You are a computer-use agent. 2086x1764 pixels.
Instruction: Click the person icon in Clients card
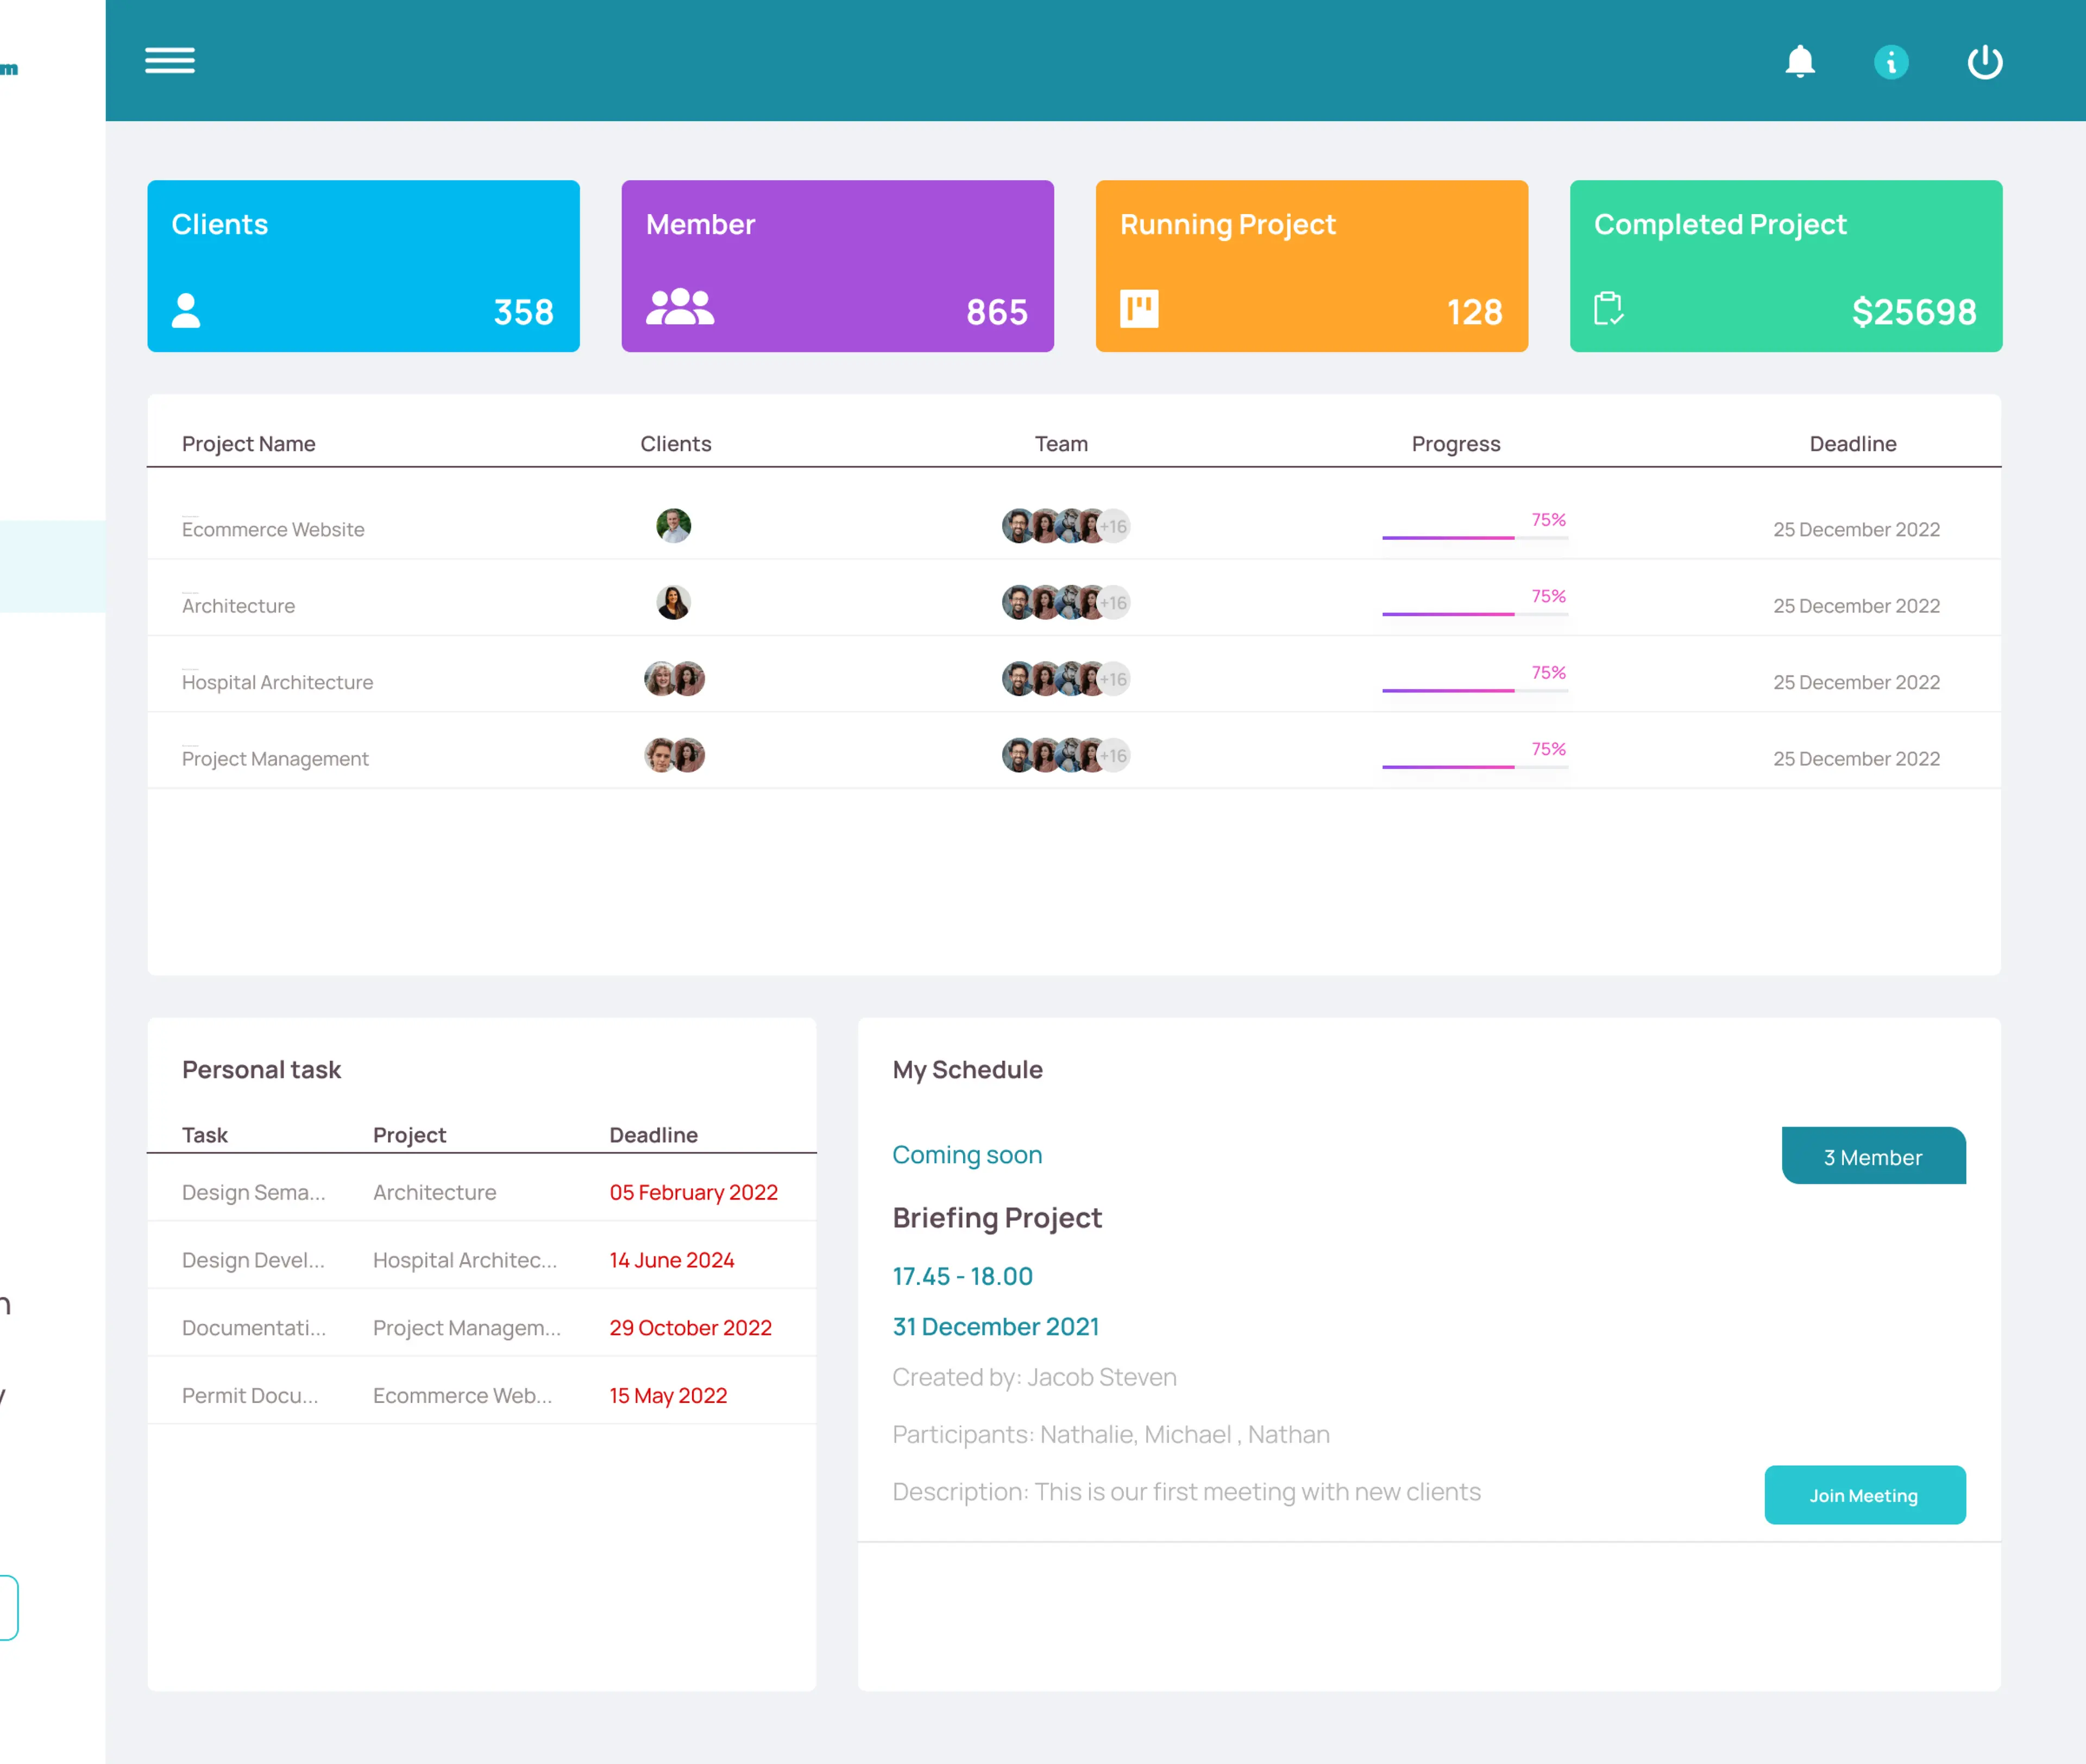[x=186, y=310]
